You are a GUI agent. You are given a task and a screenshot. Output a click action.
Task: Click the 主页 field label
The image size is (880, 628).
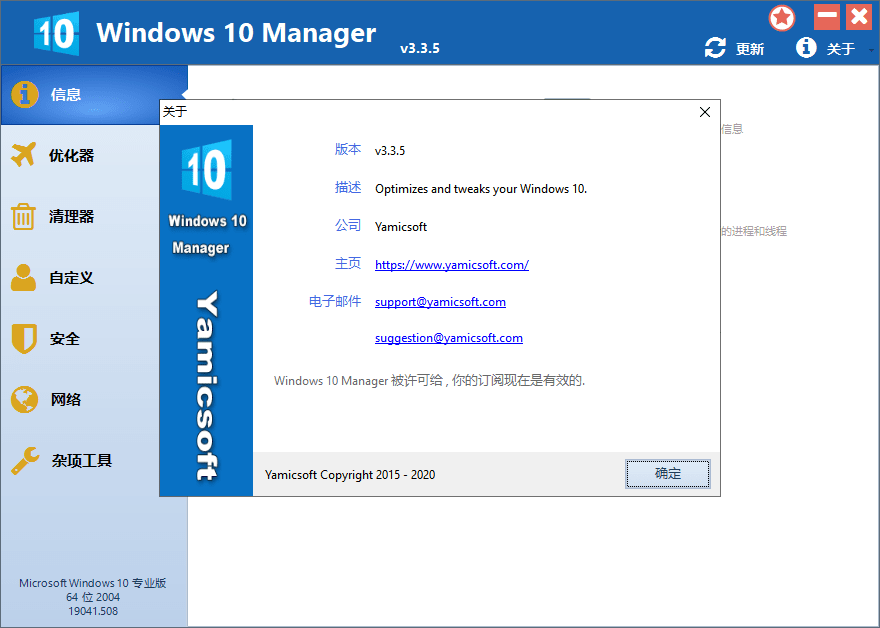click(348, 263)
